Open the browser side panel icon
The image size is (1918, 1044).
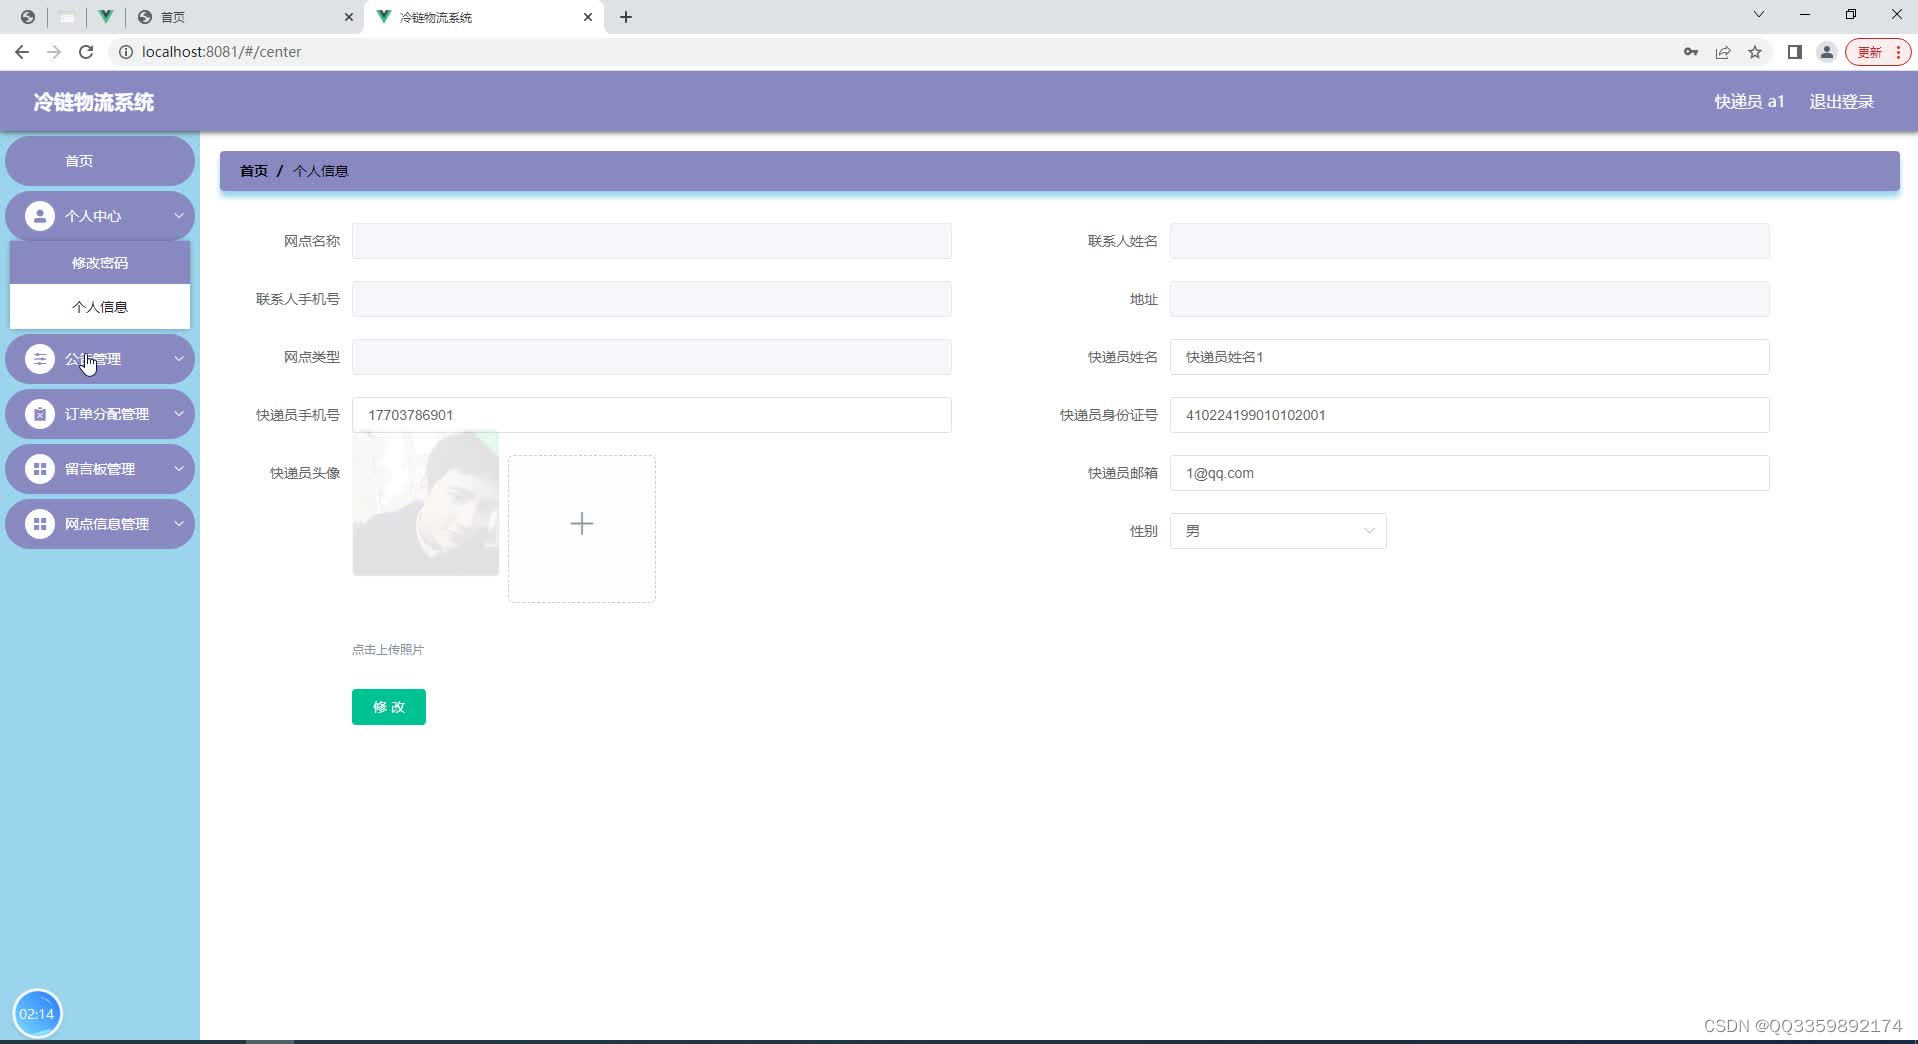point(1795,52)
